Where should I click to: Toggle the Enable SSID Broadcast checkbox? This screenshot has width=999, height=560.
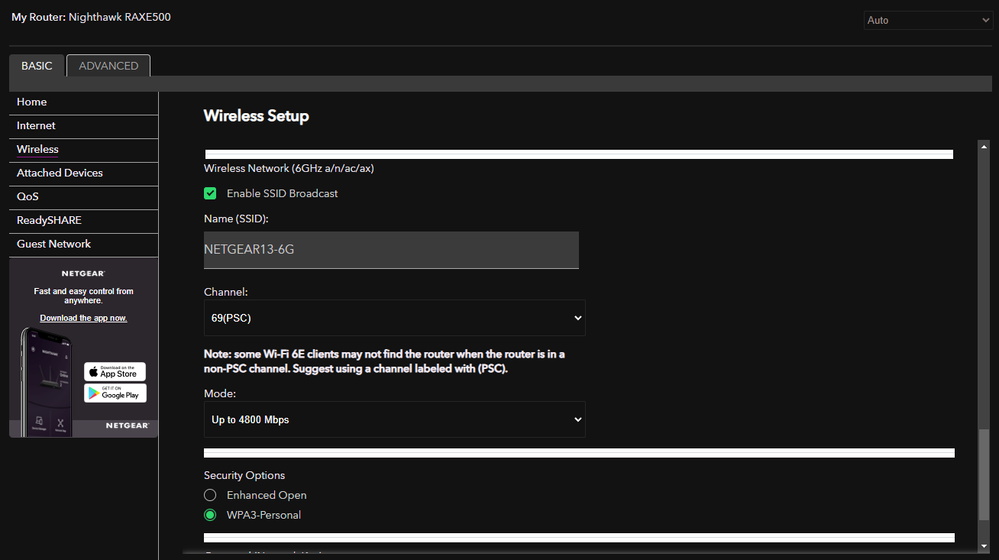coord(210,193)
